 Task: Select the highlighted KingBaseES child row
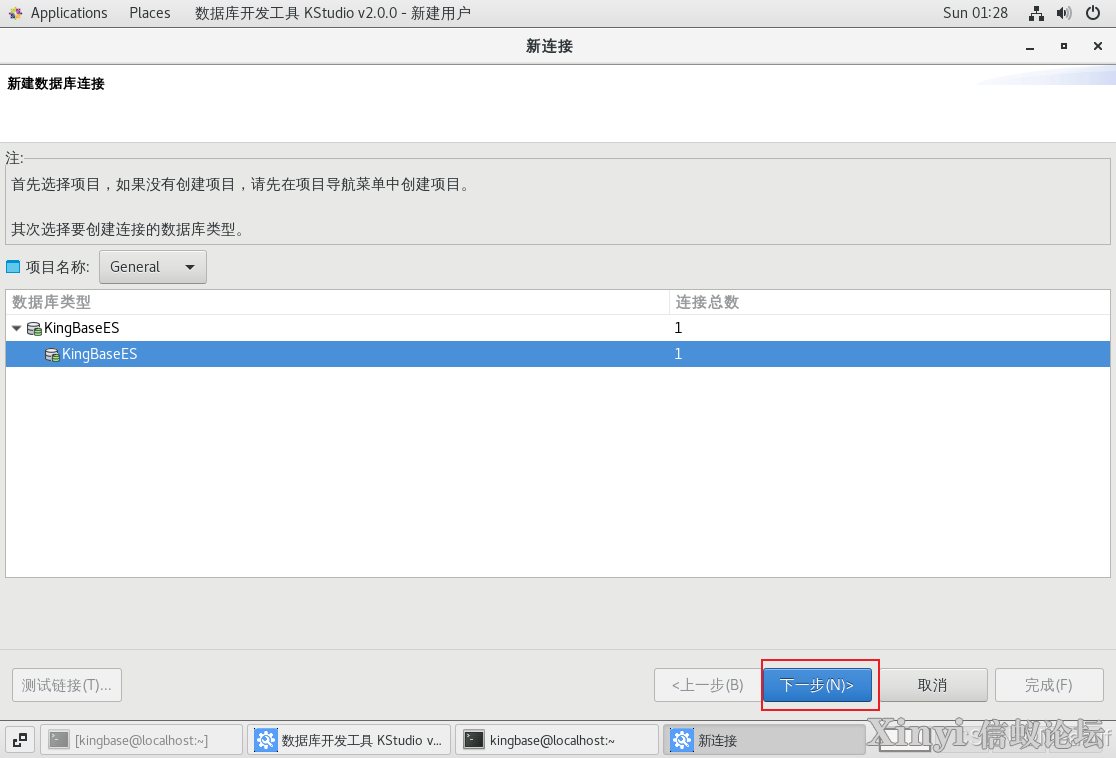(x=558, y=354)
